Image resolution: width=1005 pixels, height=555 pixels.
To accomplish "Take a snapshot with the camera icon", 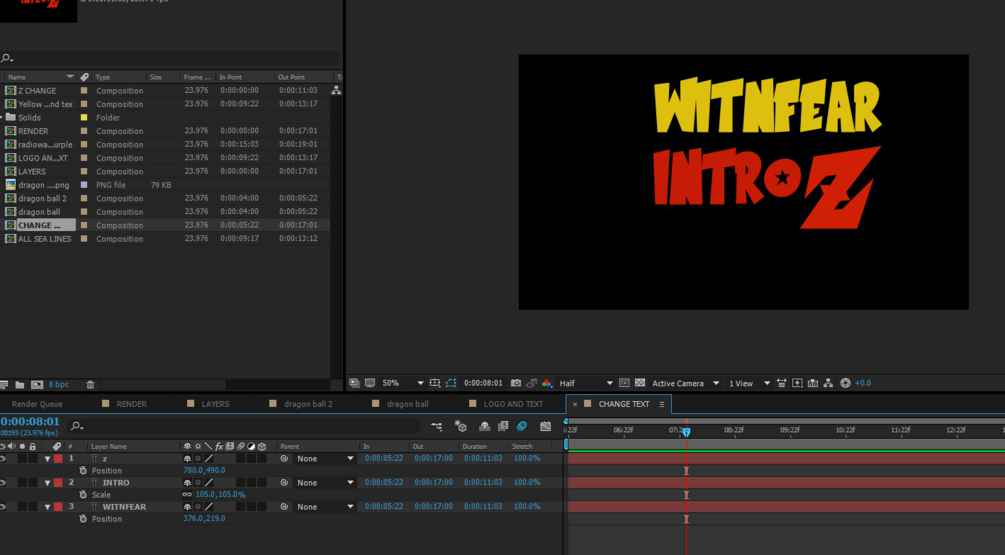I will pyautogui.click(x=516, y=383).
